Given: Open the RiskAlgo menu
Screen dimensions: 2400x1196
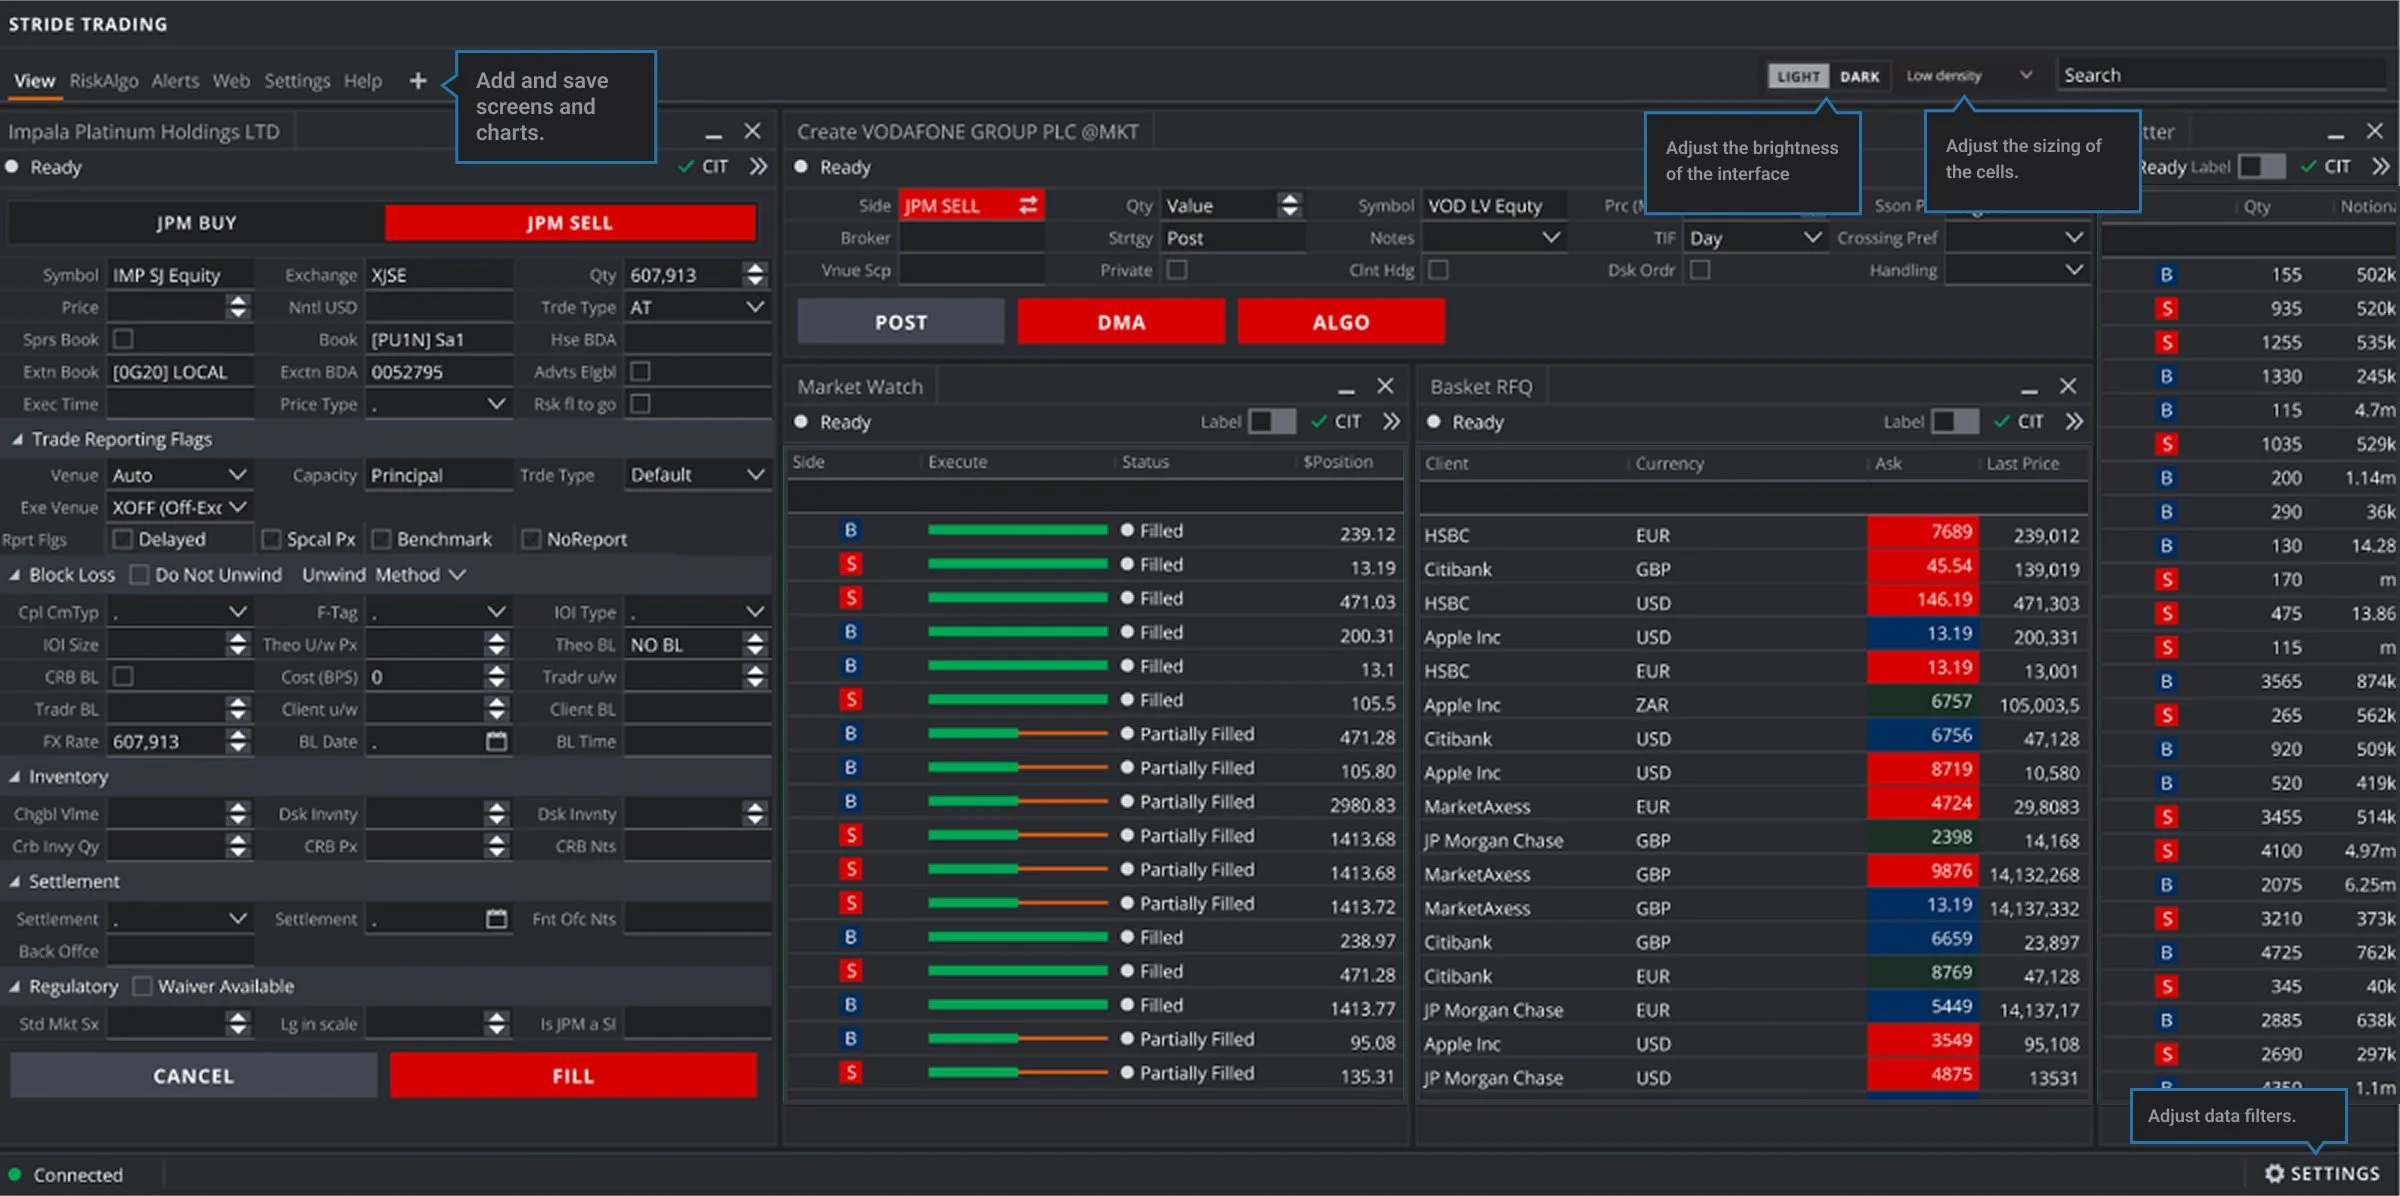Looking at the screenshot, I should [103, 81].
